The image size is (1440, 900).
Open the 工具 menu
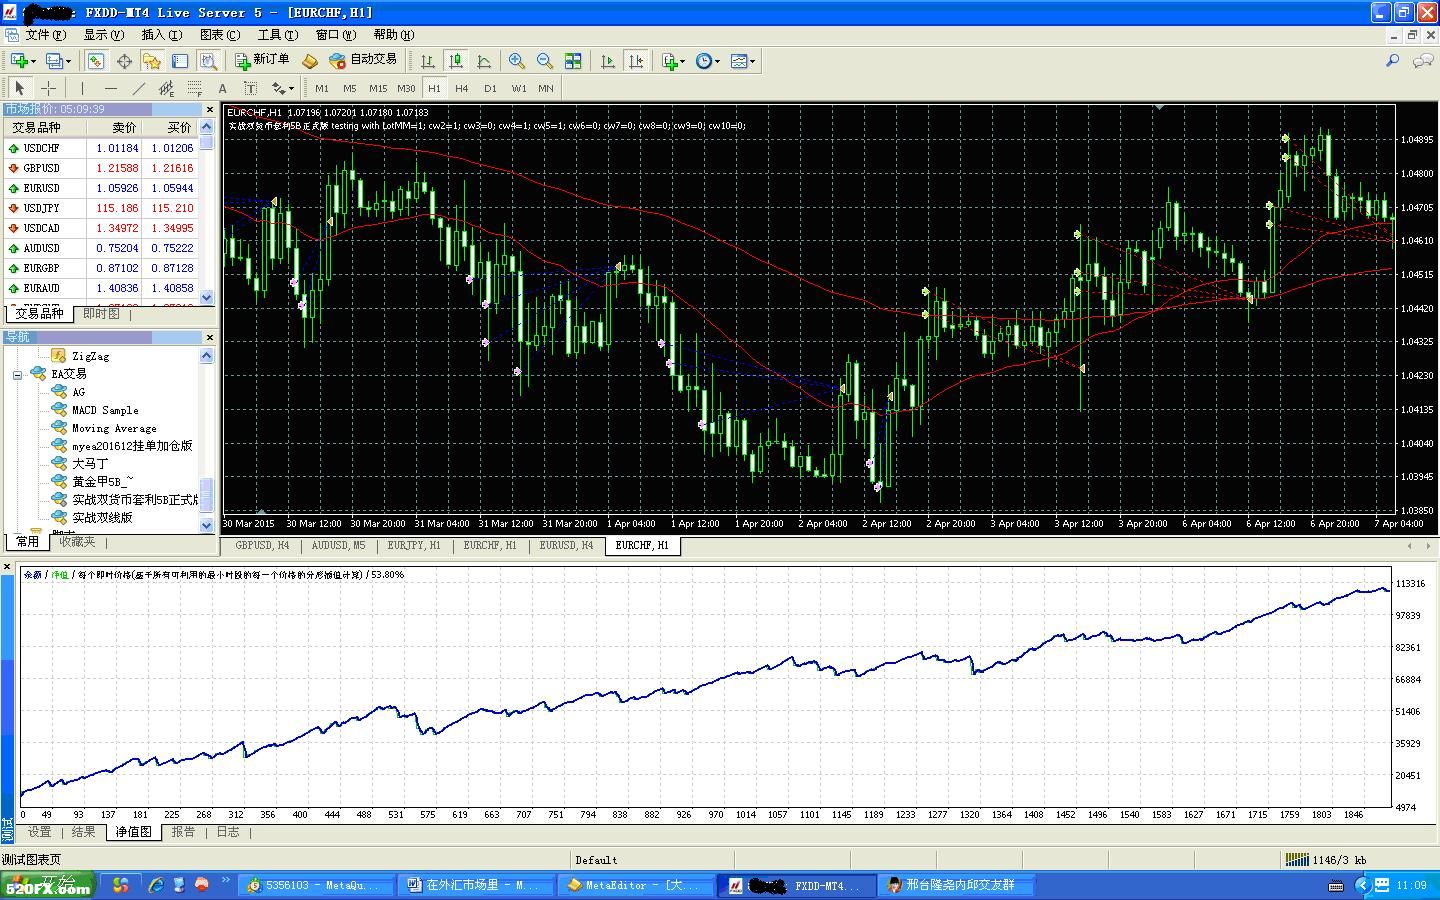(278, 34)
